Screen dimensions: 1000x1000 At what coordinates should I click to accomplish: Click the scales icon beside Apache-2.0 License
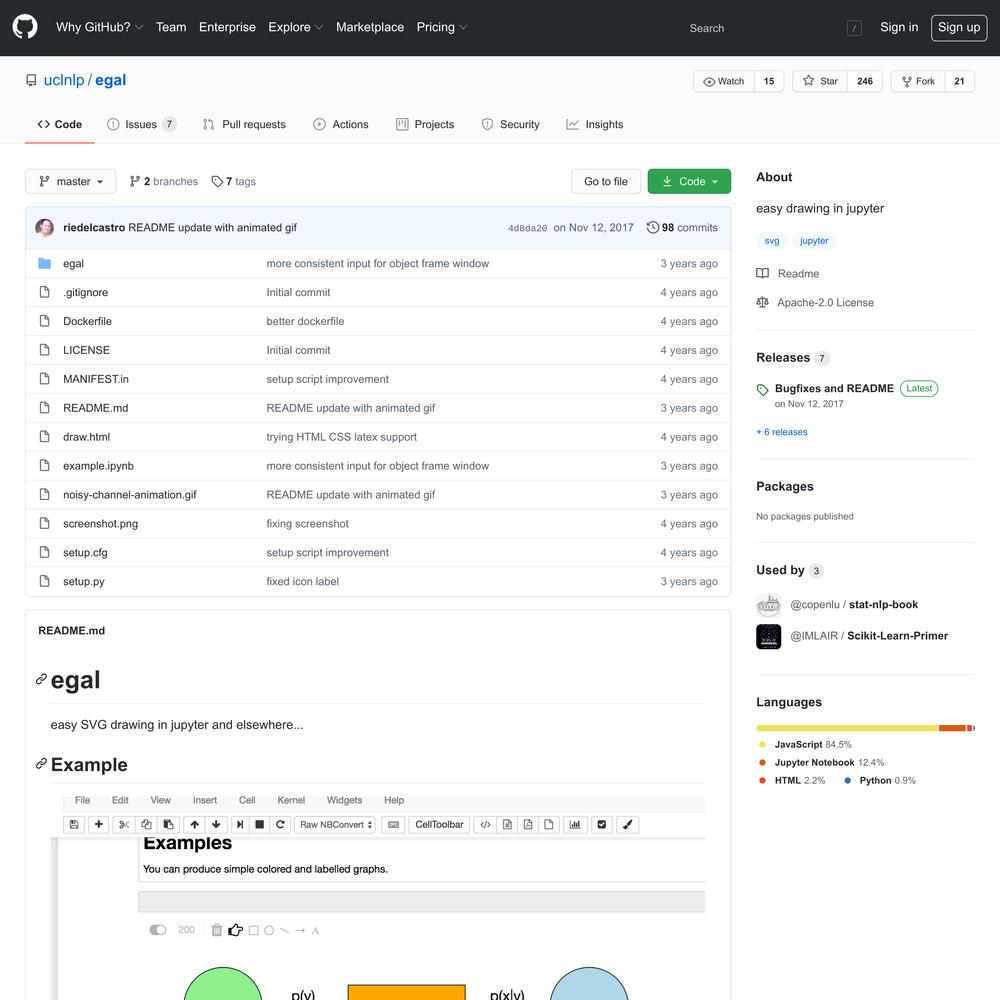762,302
